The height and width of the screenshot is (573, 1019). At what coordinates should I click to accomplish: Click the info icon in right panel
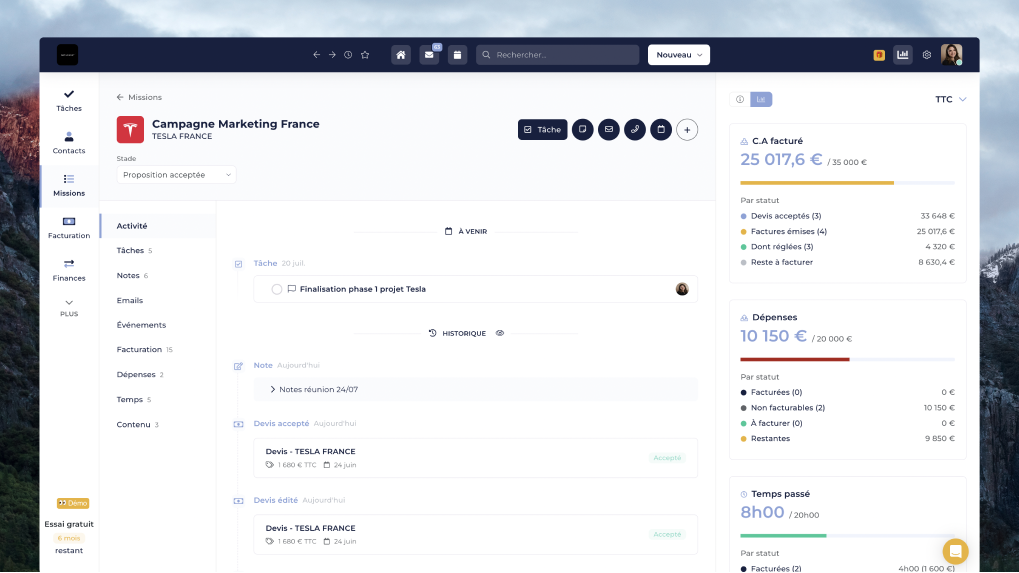740,99
